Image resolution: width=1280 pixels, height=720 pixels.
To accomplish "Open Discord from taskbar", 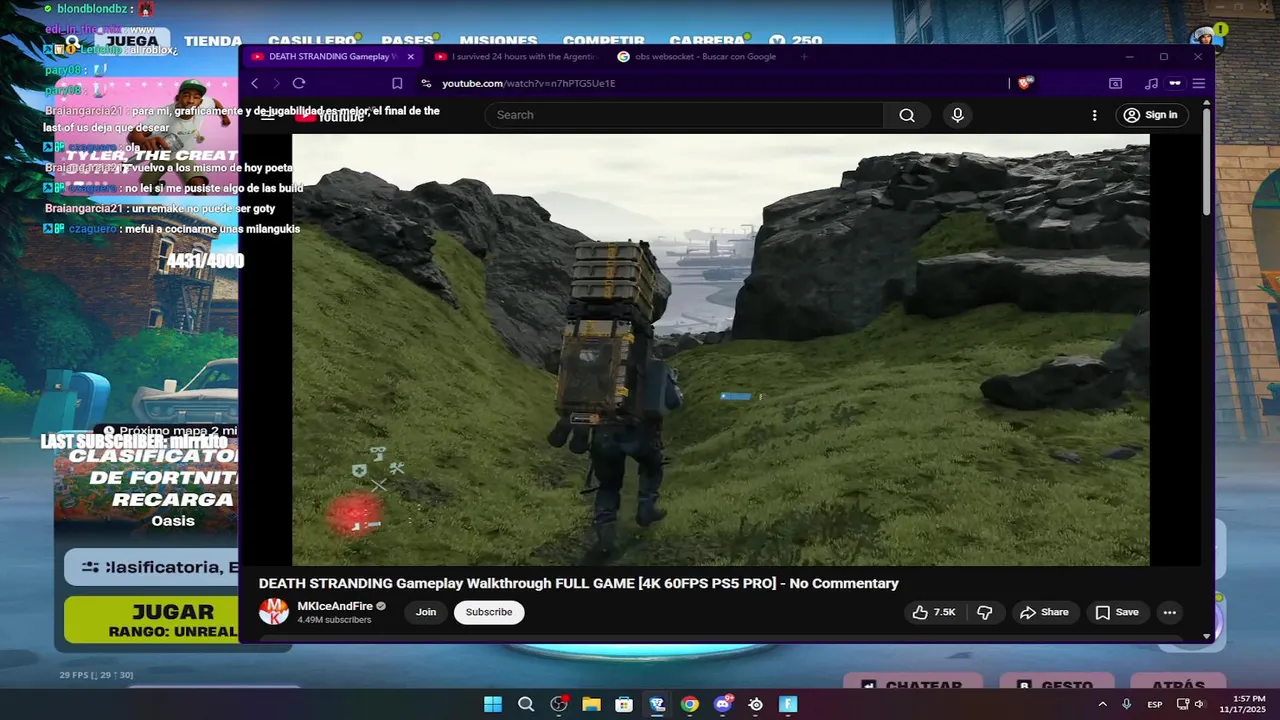I will (x=723, y=704).
